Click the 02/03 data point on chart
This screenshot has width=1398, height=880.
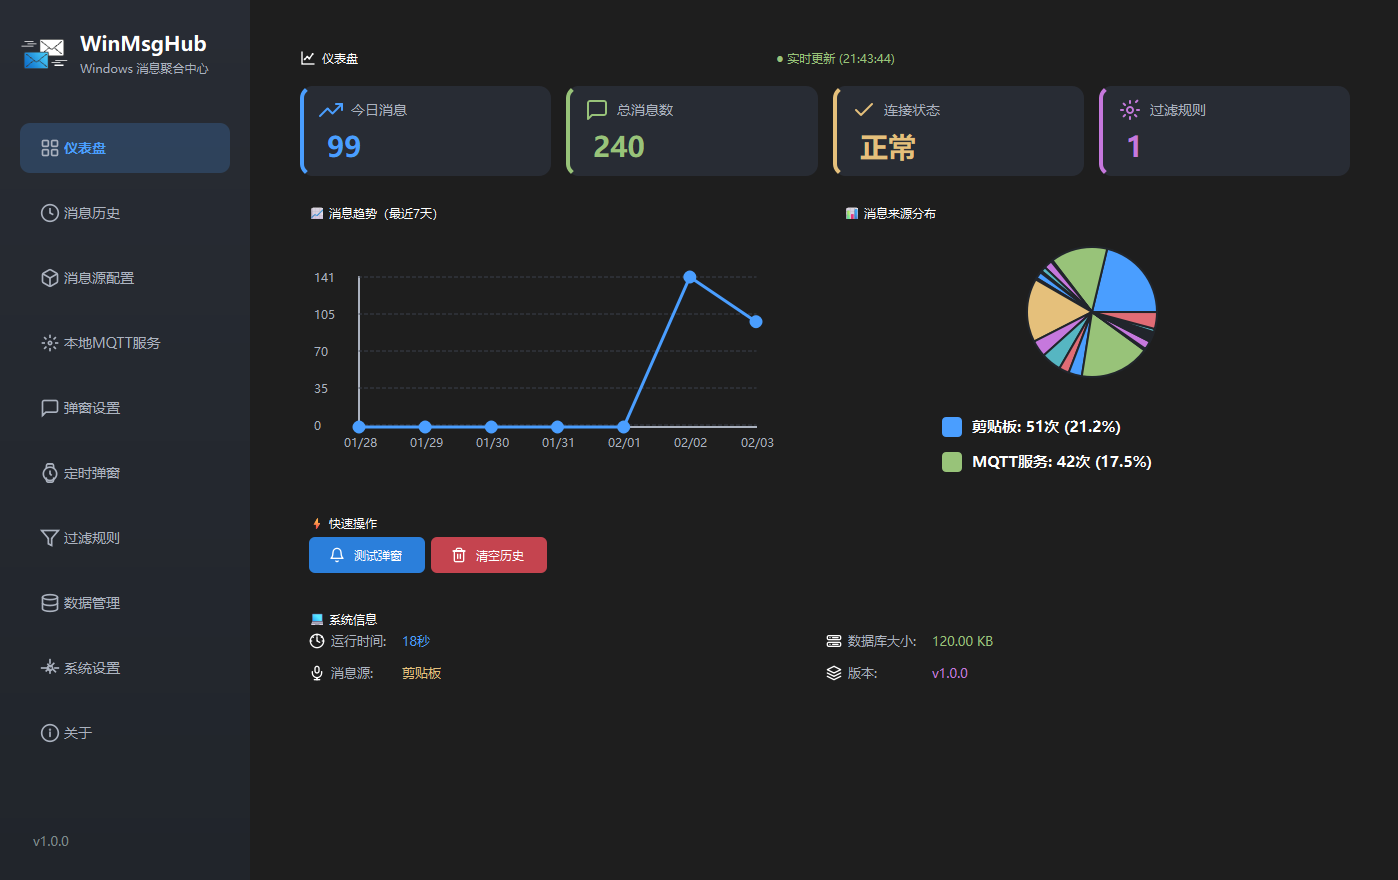coord(756,321)
